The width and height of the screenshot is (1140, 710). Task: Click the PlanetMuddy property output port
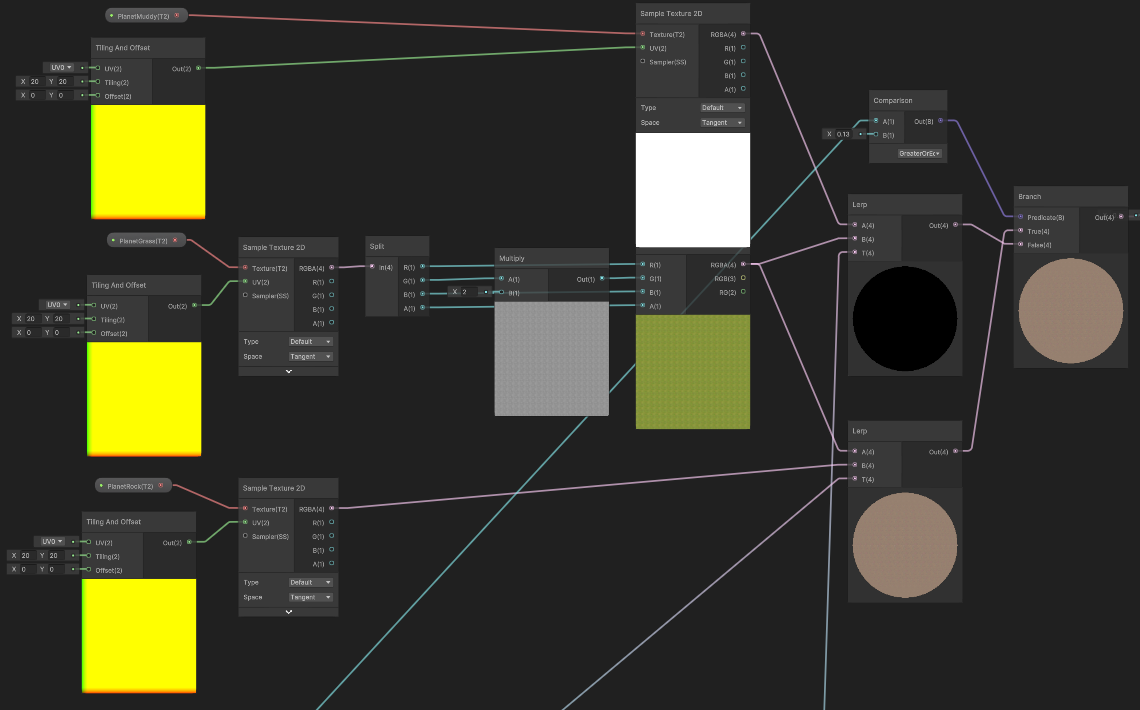point(177,16)
